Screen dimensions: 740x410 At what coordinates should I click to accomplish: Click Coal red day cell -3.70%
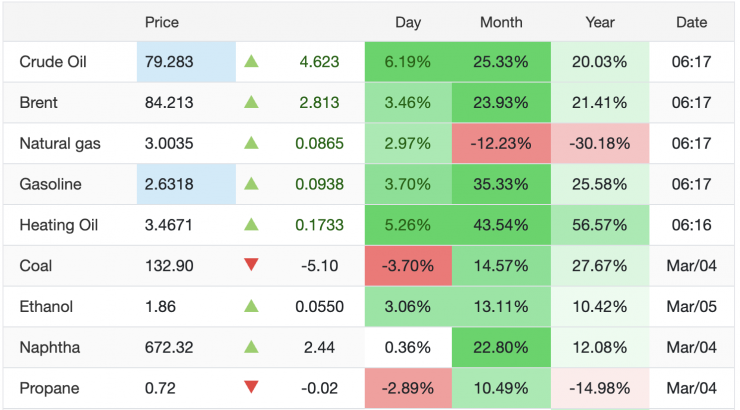[408, 266]
